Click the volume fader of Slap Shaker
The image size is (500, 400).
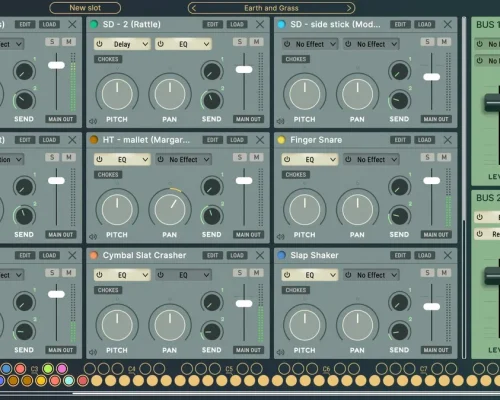(432, 307)
